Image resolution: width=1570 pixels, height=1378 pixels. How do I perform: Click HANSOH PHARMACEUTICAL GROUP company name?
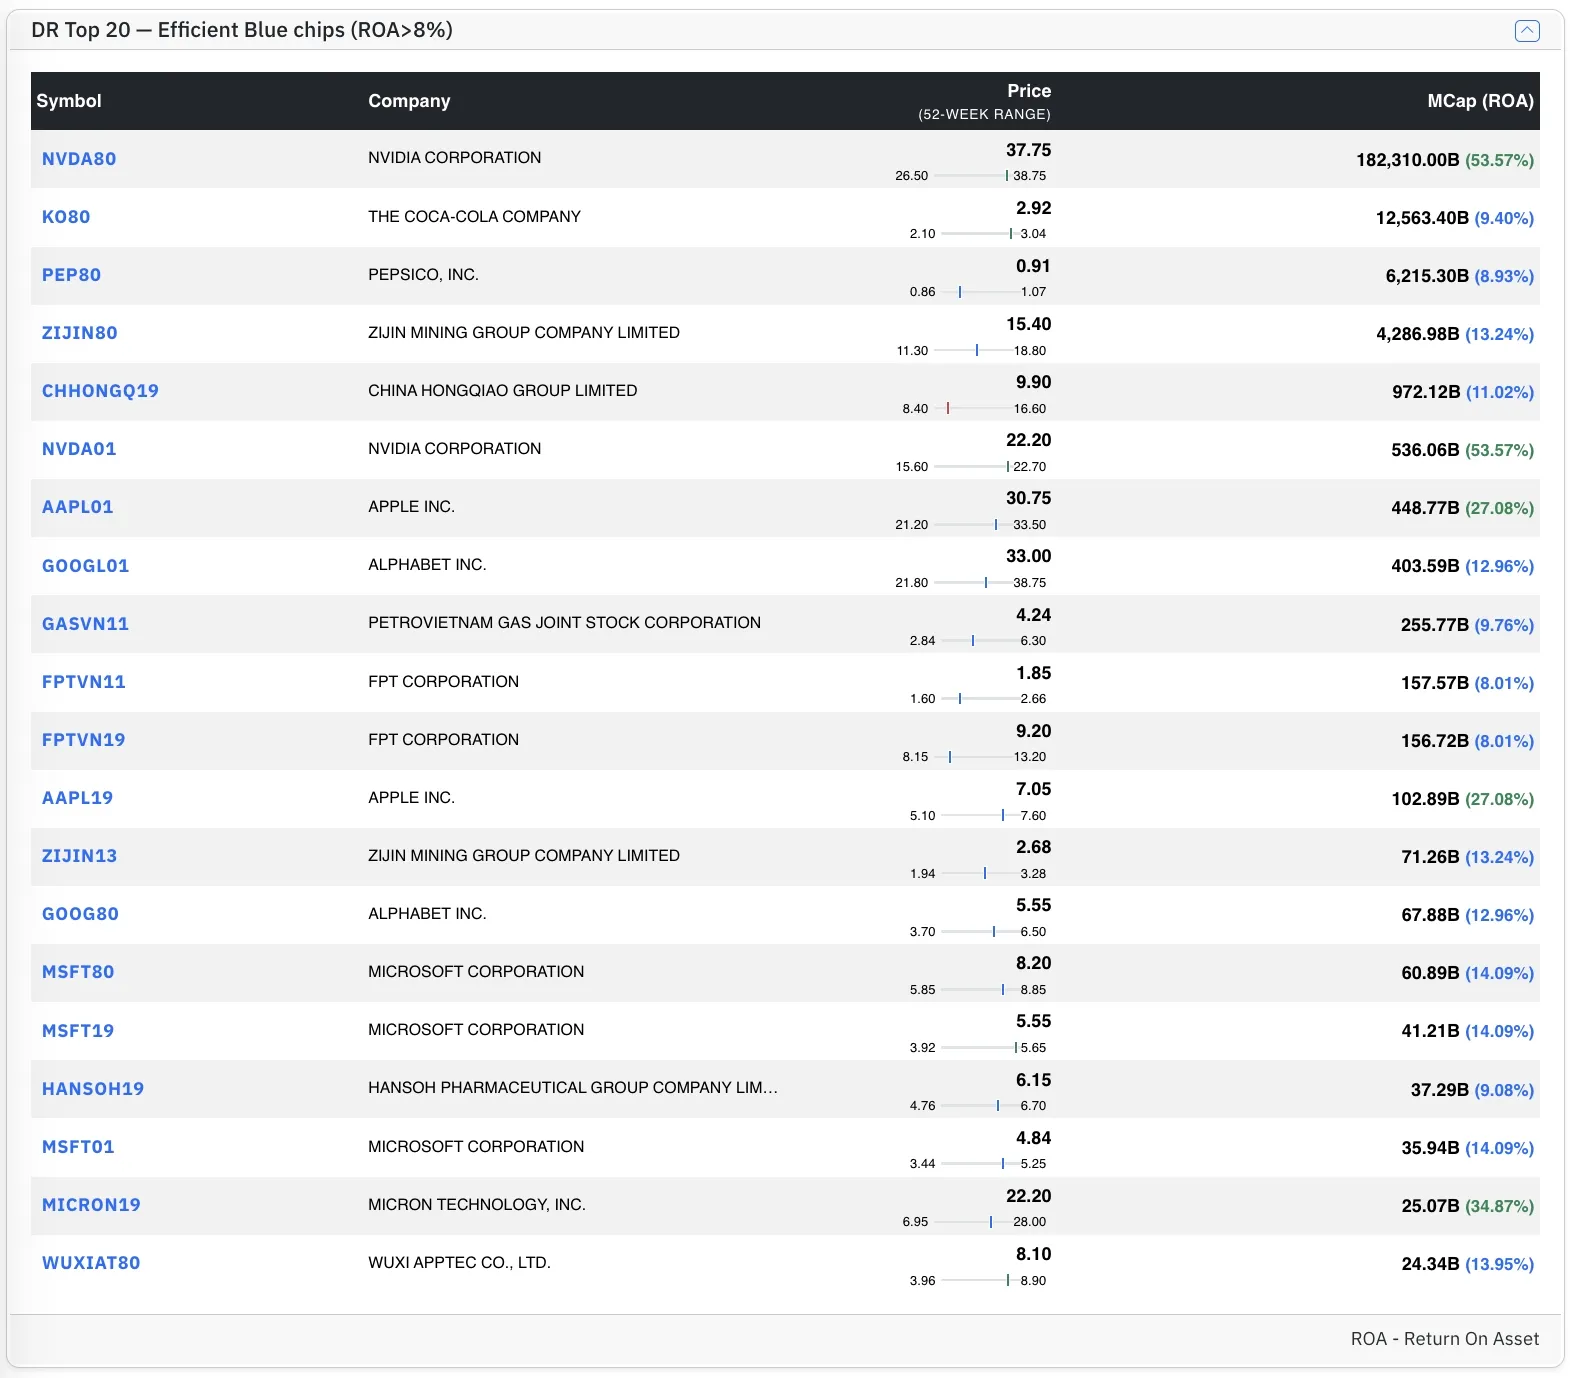[573, 1088]
